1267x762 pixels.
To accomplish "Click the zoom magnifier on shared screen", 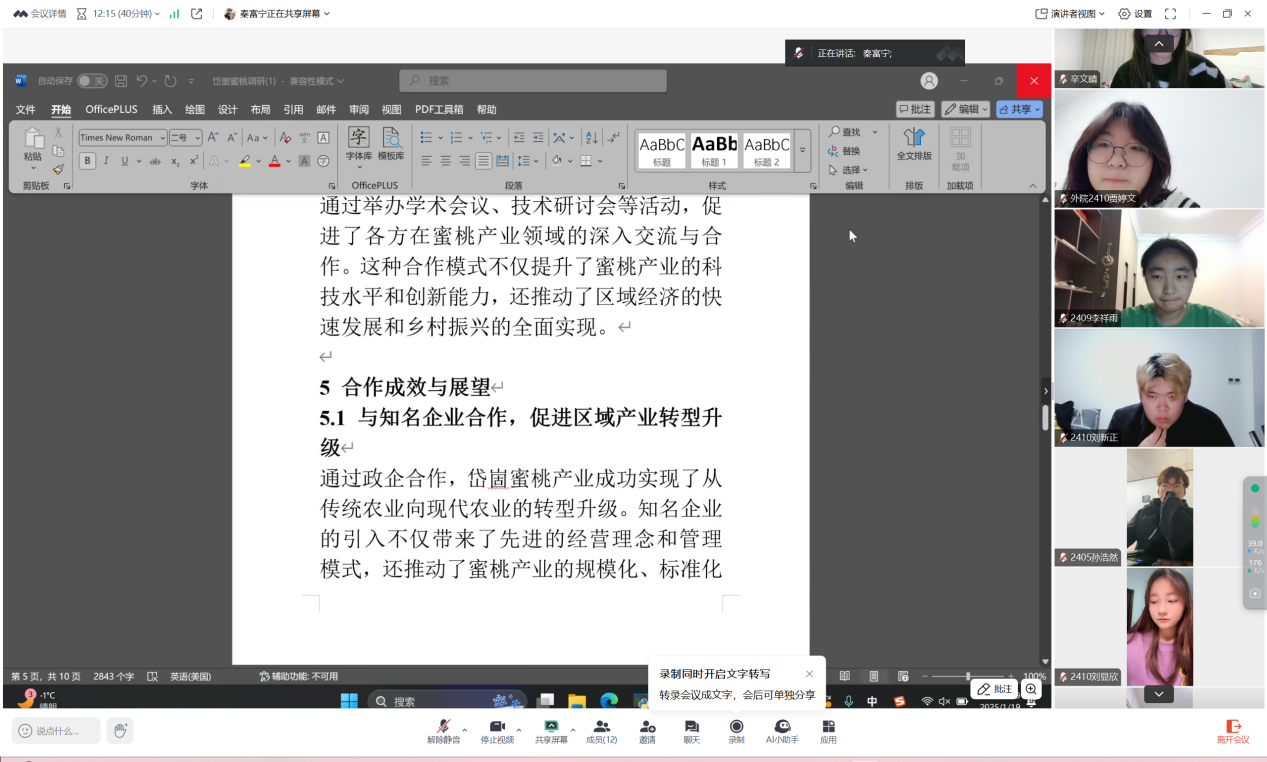I will [1031, 689].
